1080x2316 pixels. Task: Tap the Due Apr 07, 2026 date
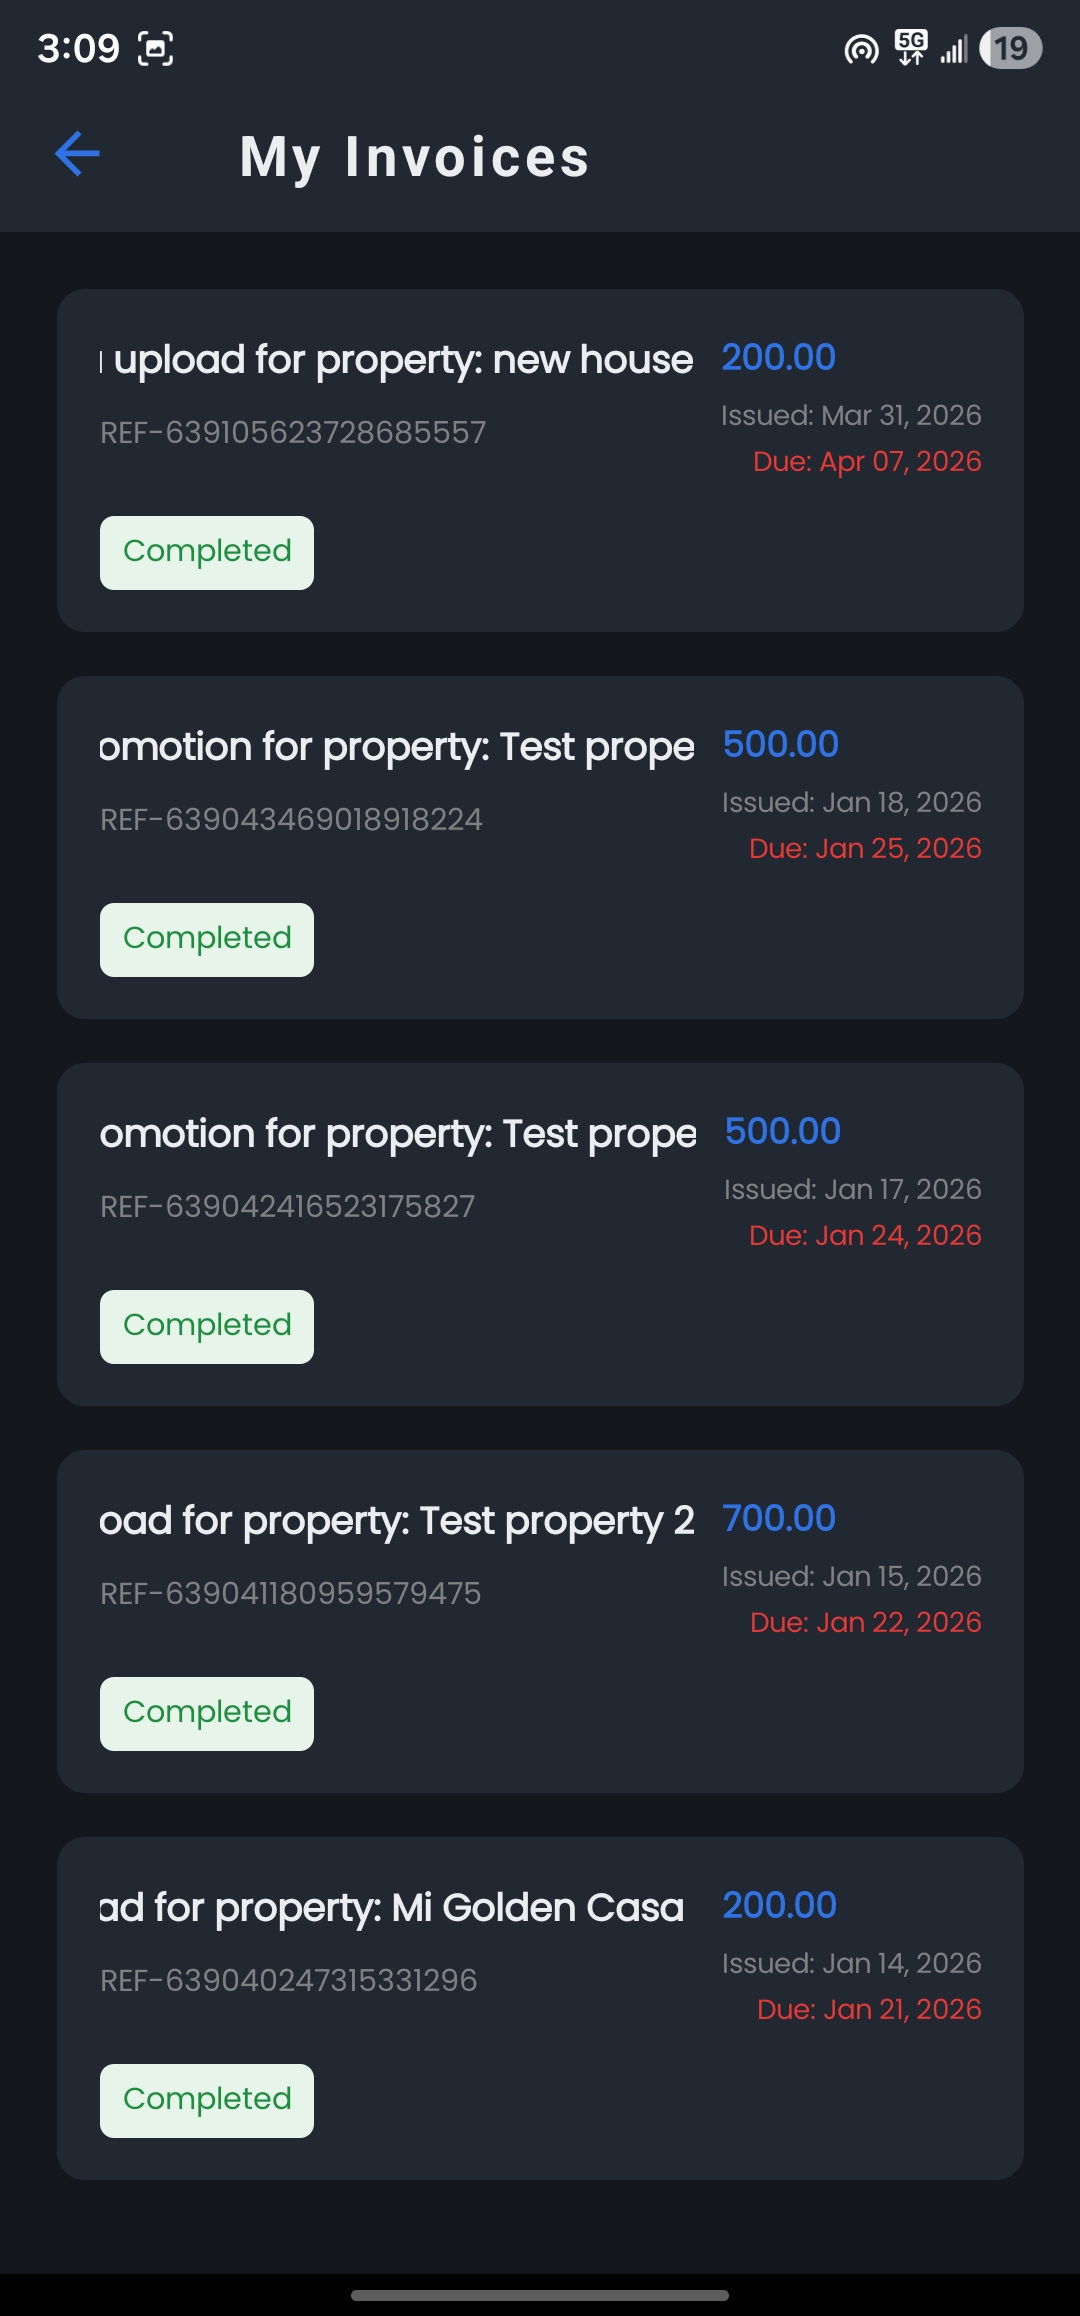pyautogui.click(x=867, y=461)
